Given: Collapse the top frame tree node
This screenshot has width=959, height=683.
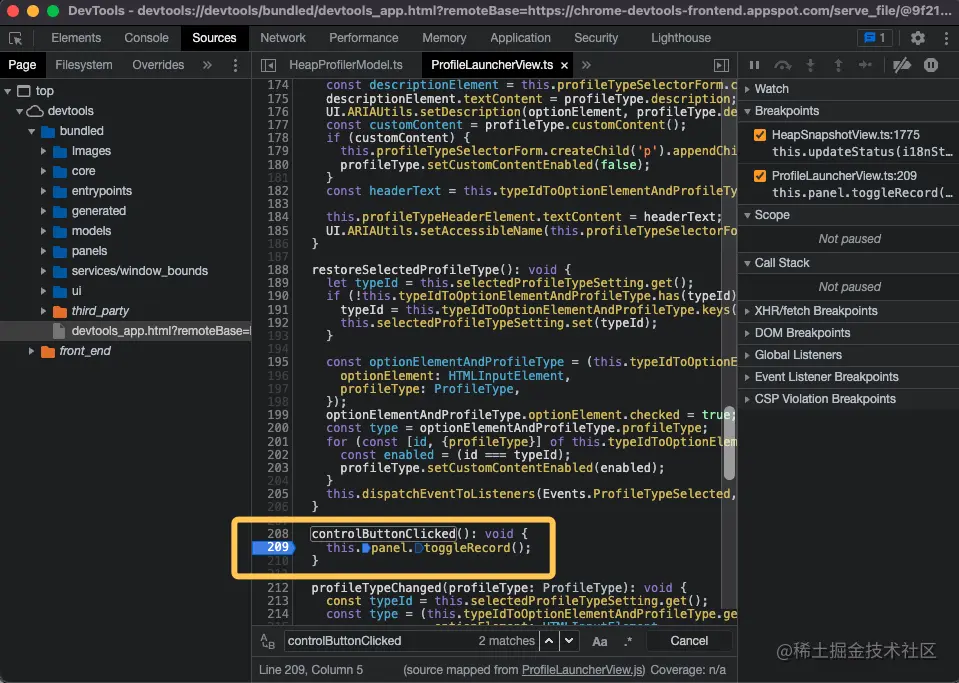Looking at the screenshot, I should [7, 91].
